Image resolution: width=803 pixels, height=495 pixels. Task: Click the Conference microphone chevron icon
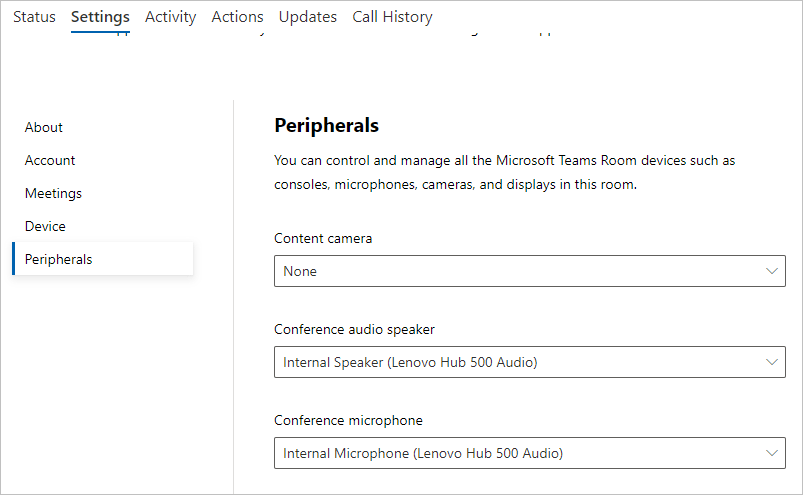(x=771, y=453)
